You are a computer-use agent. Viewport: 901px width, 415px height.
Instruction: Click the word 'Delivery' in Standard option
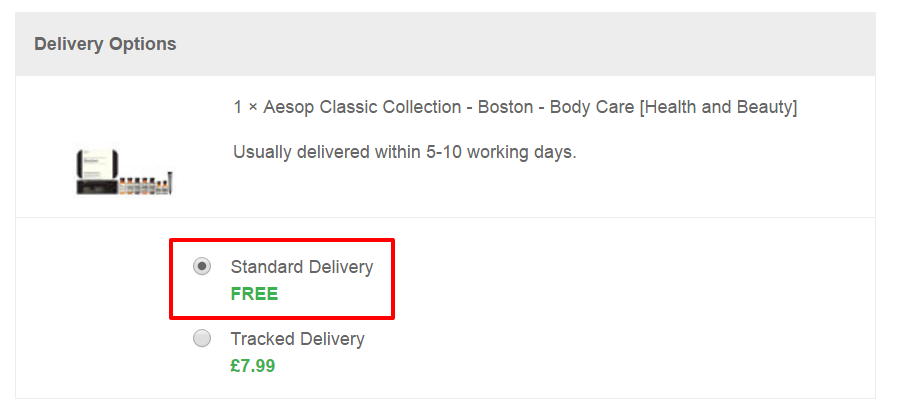coord(341,267)
